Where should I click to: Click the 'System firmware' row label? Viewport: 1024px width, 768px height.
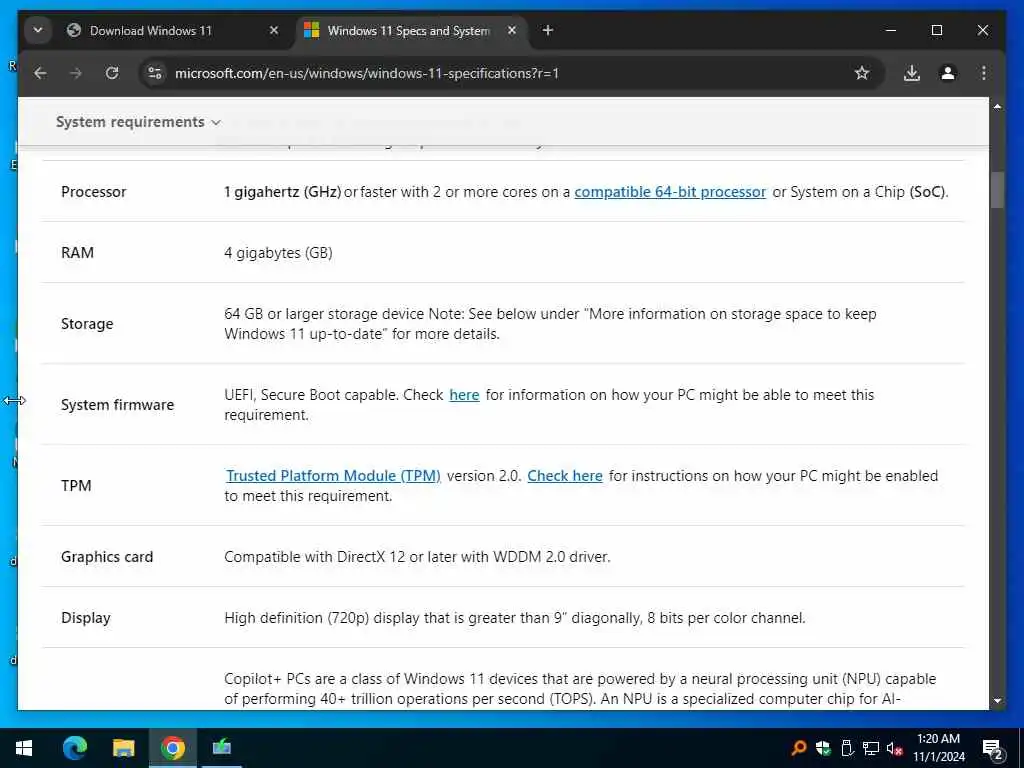[x=118, y=405]
